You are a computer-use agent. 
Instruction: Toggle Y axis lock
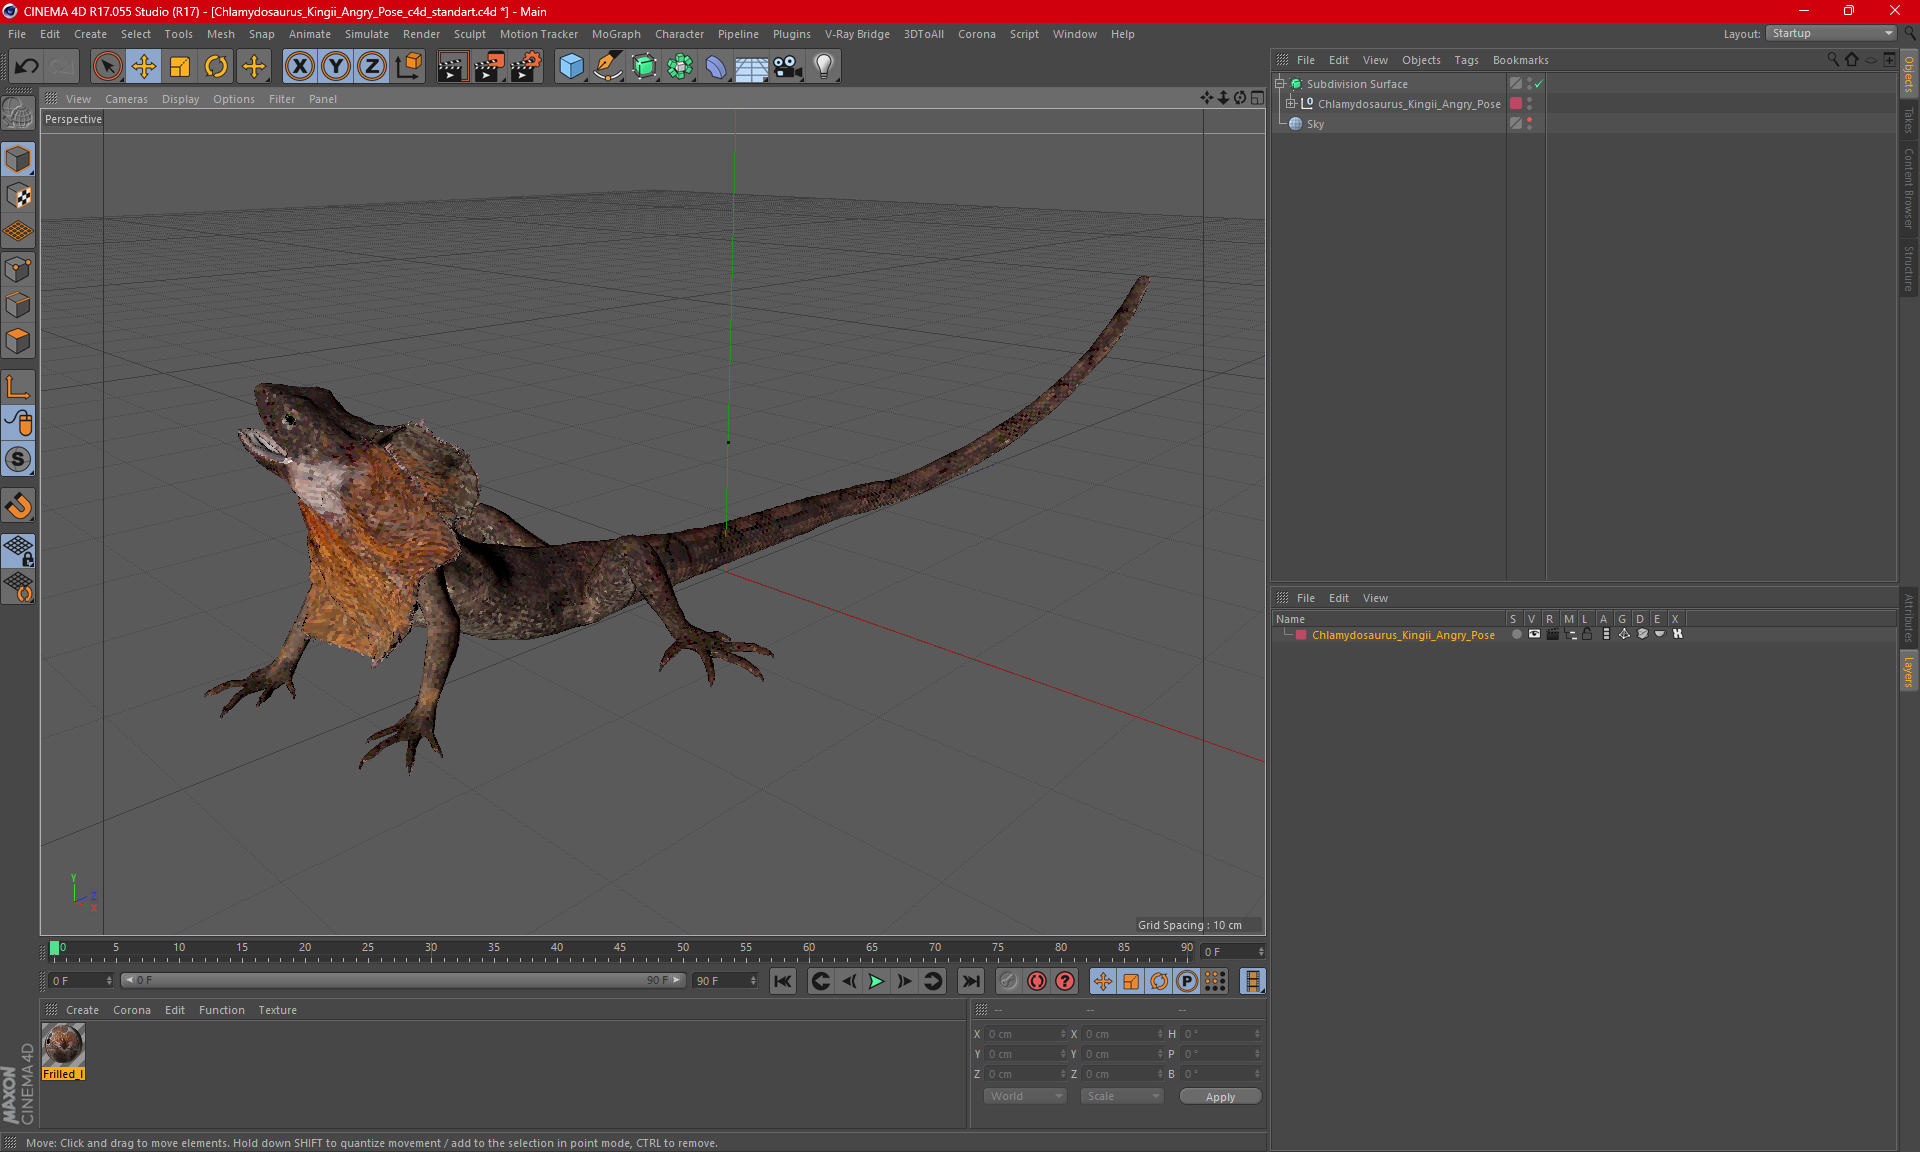point(336,67)
